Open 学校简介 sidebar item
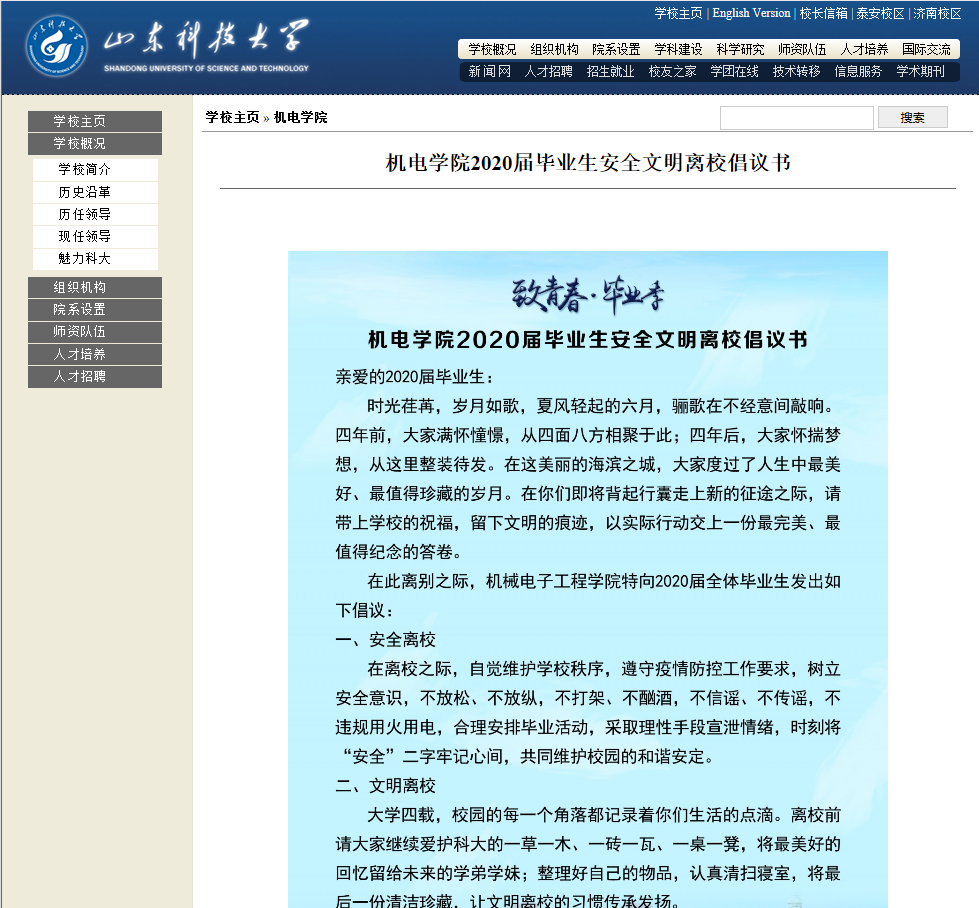Viewport: 979px width, 908px height. [x=95, y=170]
